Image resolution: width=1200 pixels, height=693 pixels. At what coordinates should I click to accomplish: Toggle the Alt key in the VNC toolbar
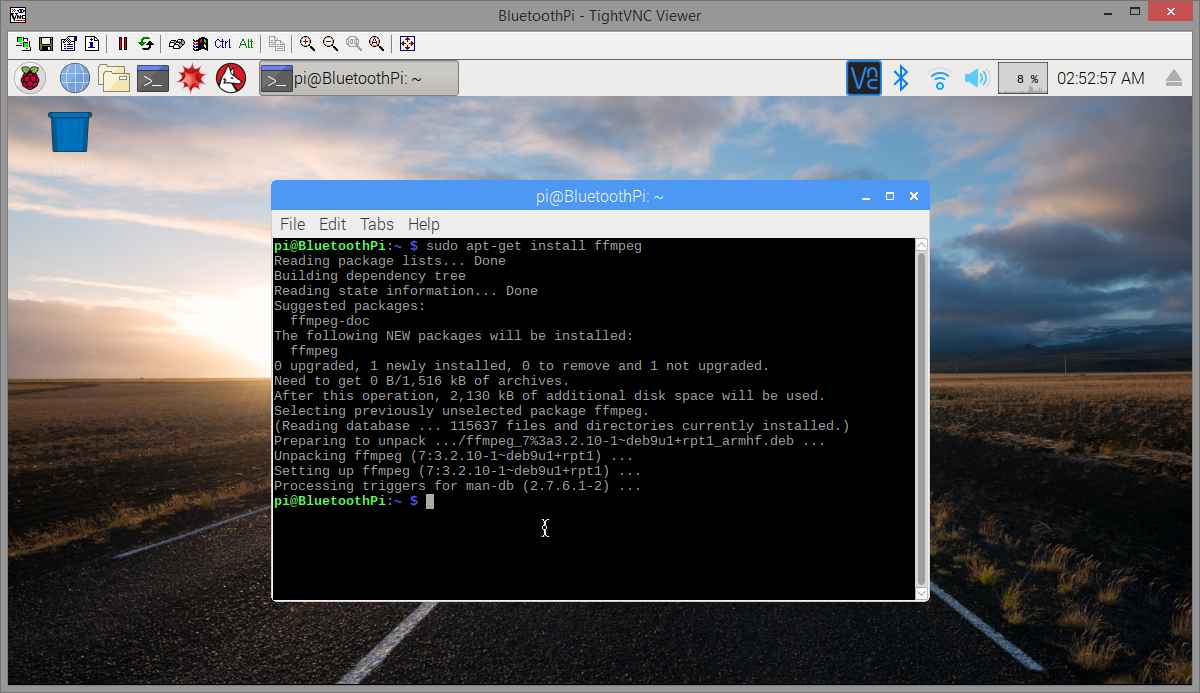click(246, 44)
